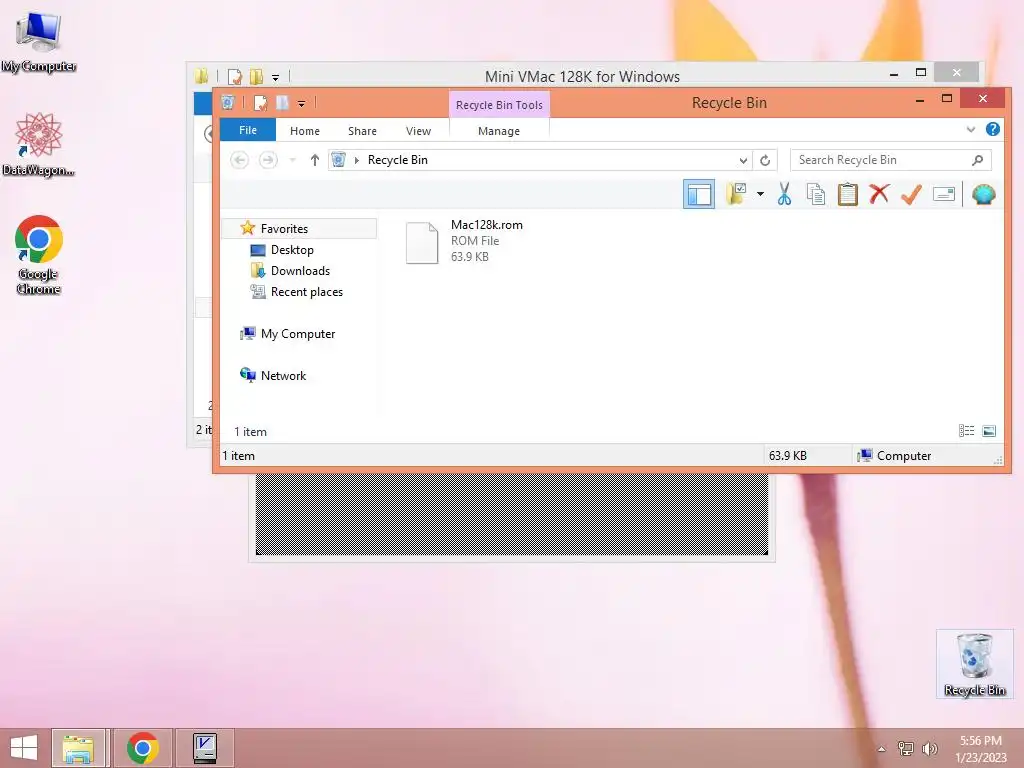Screen dimensions: 1024x768
Task: Click File Explorer on the taskbar
Action: click(x=78, y=748)
